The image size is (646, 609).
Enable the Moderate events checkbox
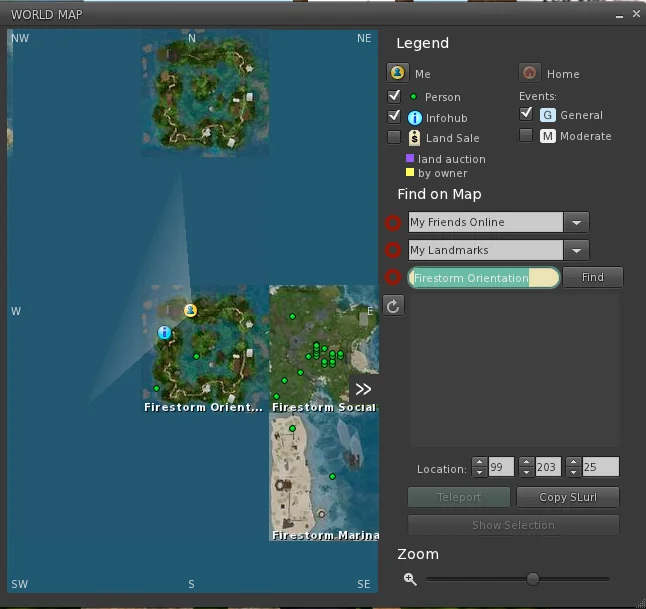tap(526, 135)
